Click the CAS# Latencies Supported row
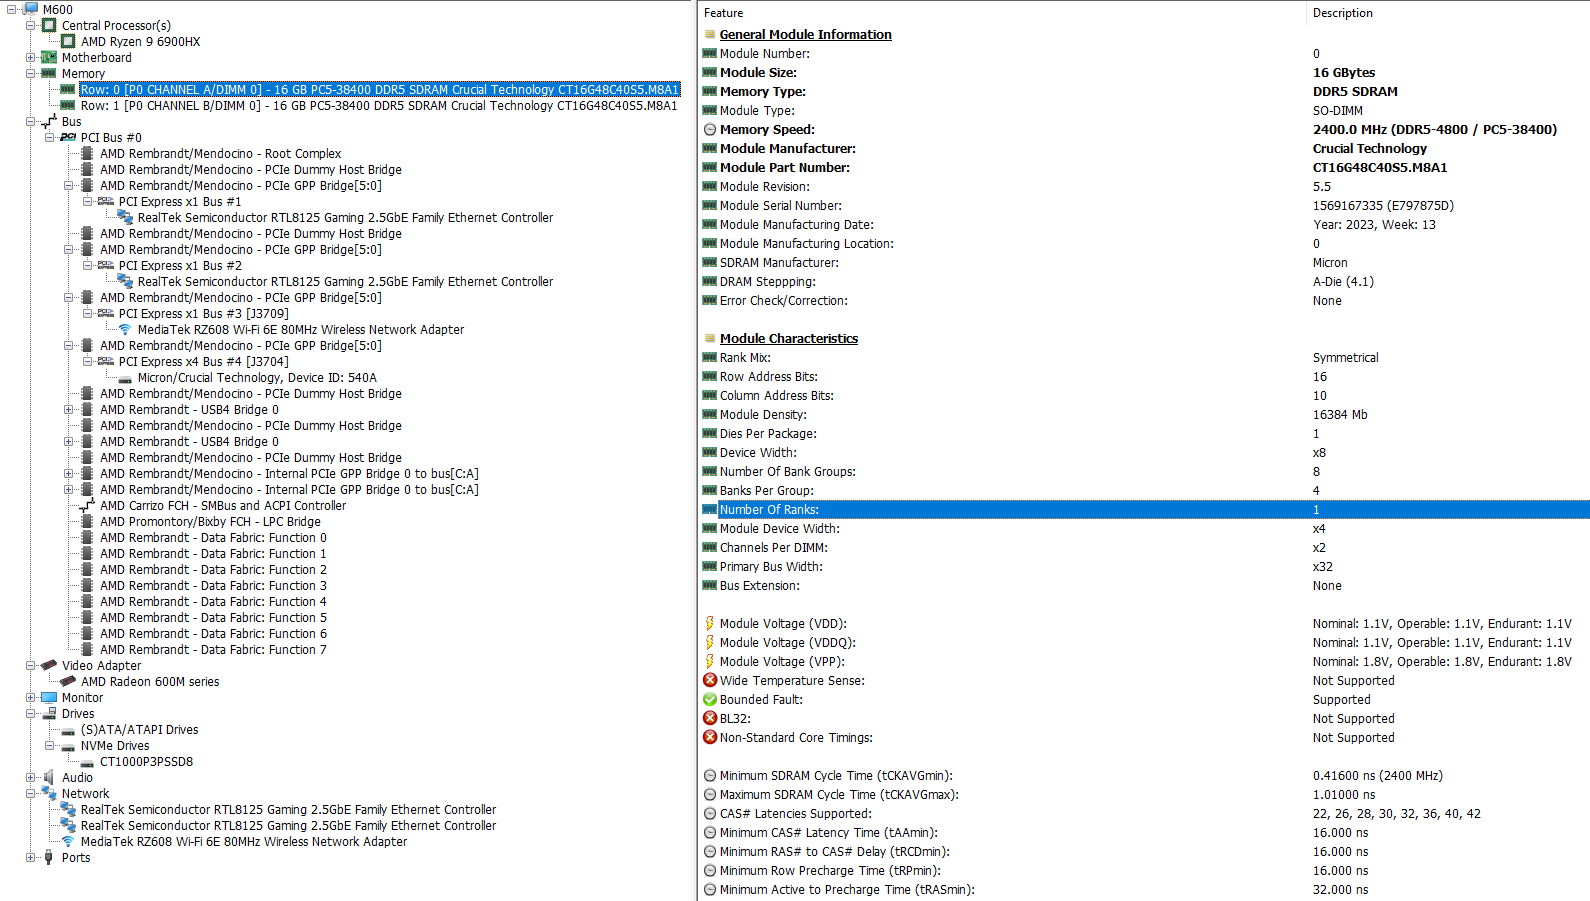 click(1145, 813)
